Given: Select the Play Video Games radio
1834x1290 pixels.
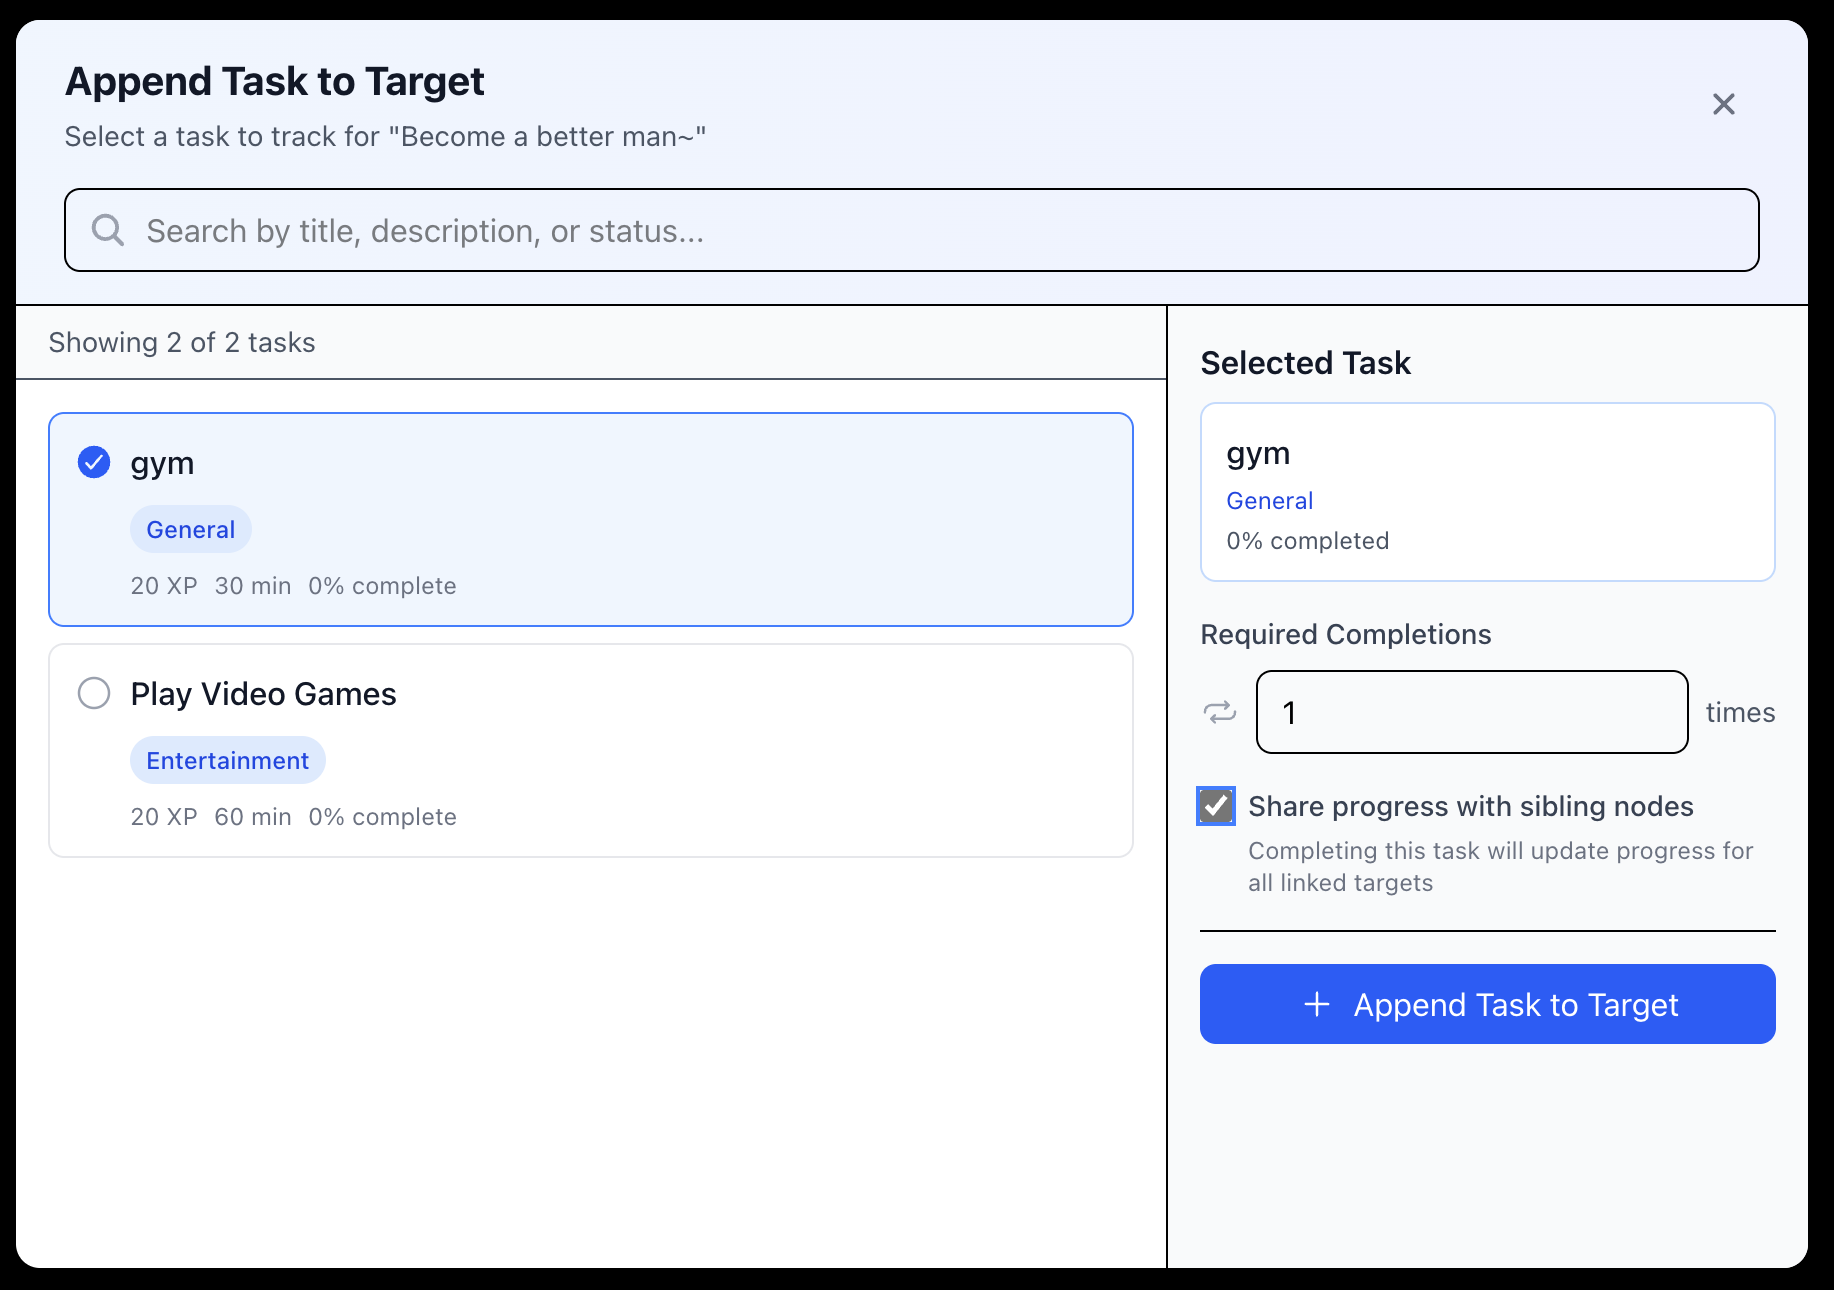Looking at the screenshot, I should 94,693.
